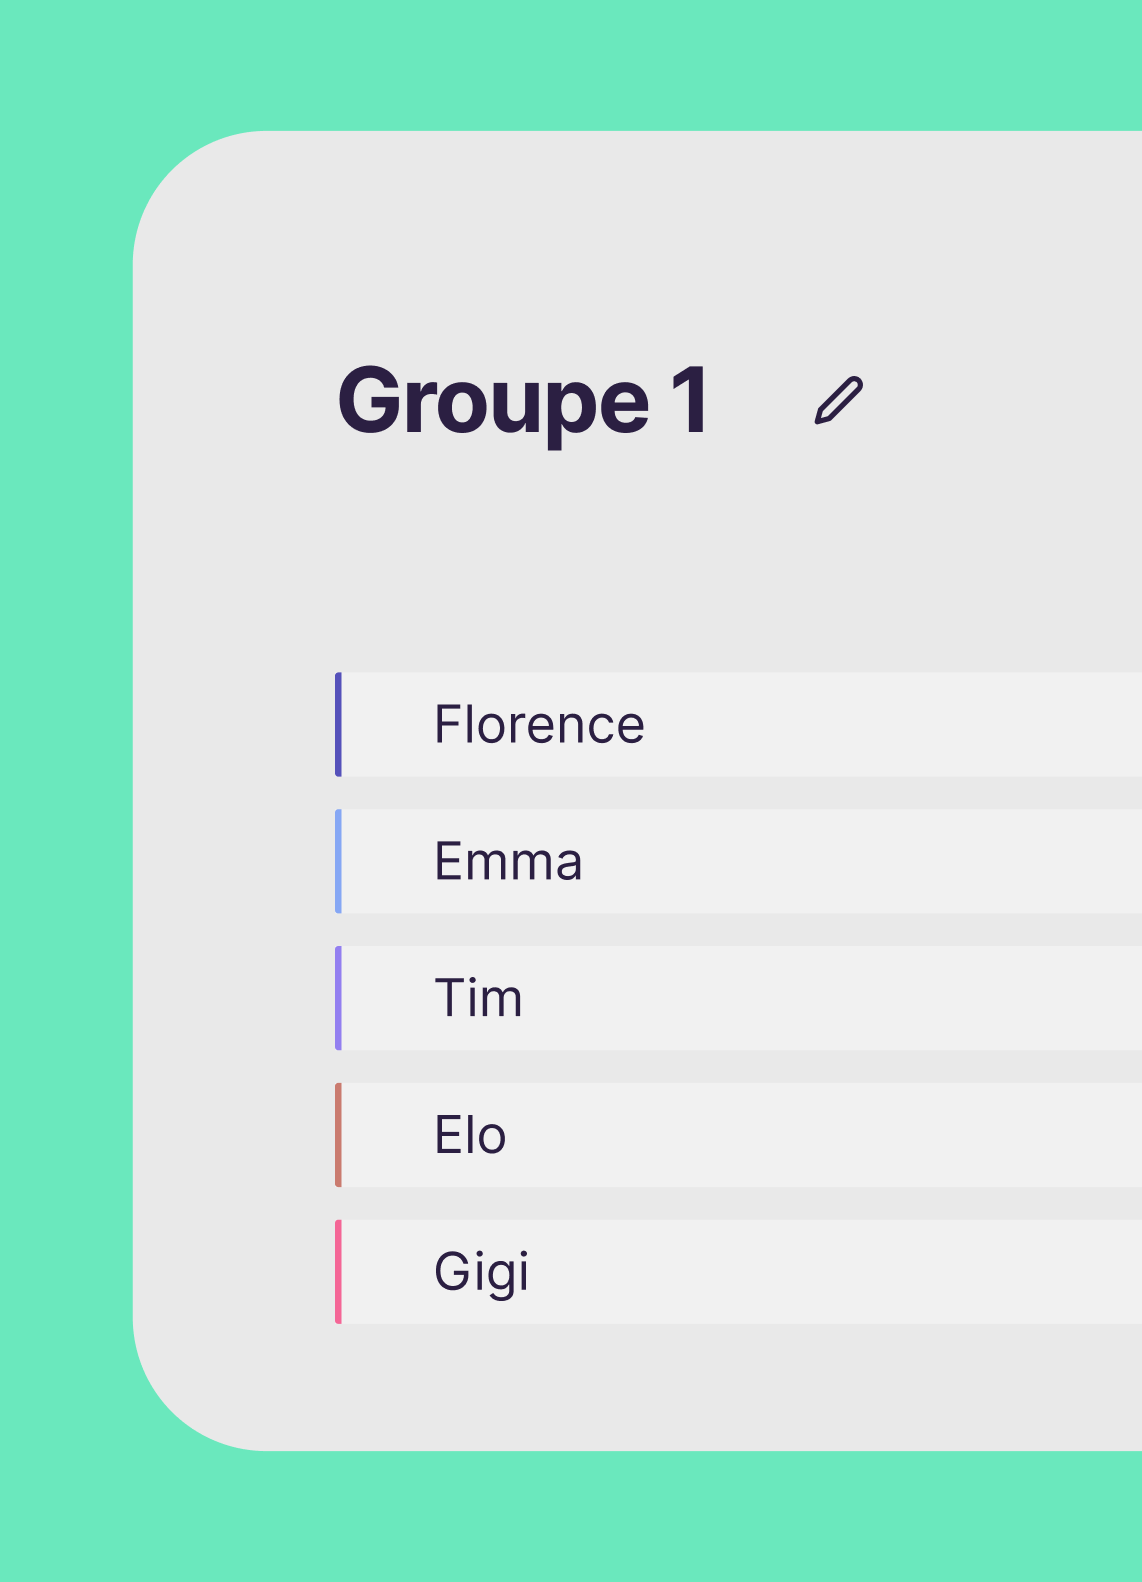
Task: Click the pencil edit icon beside Groupe 1
Action: pyautogui.click(x=838, y=401)
